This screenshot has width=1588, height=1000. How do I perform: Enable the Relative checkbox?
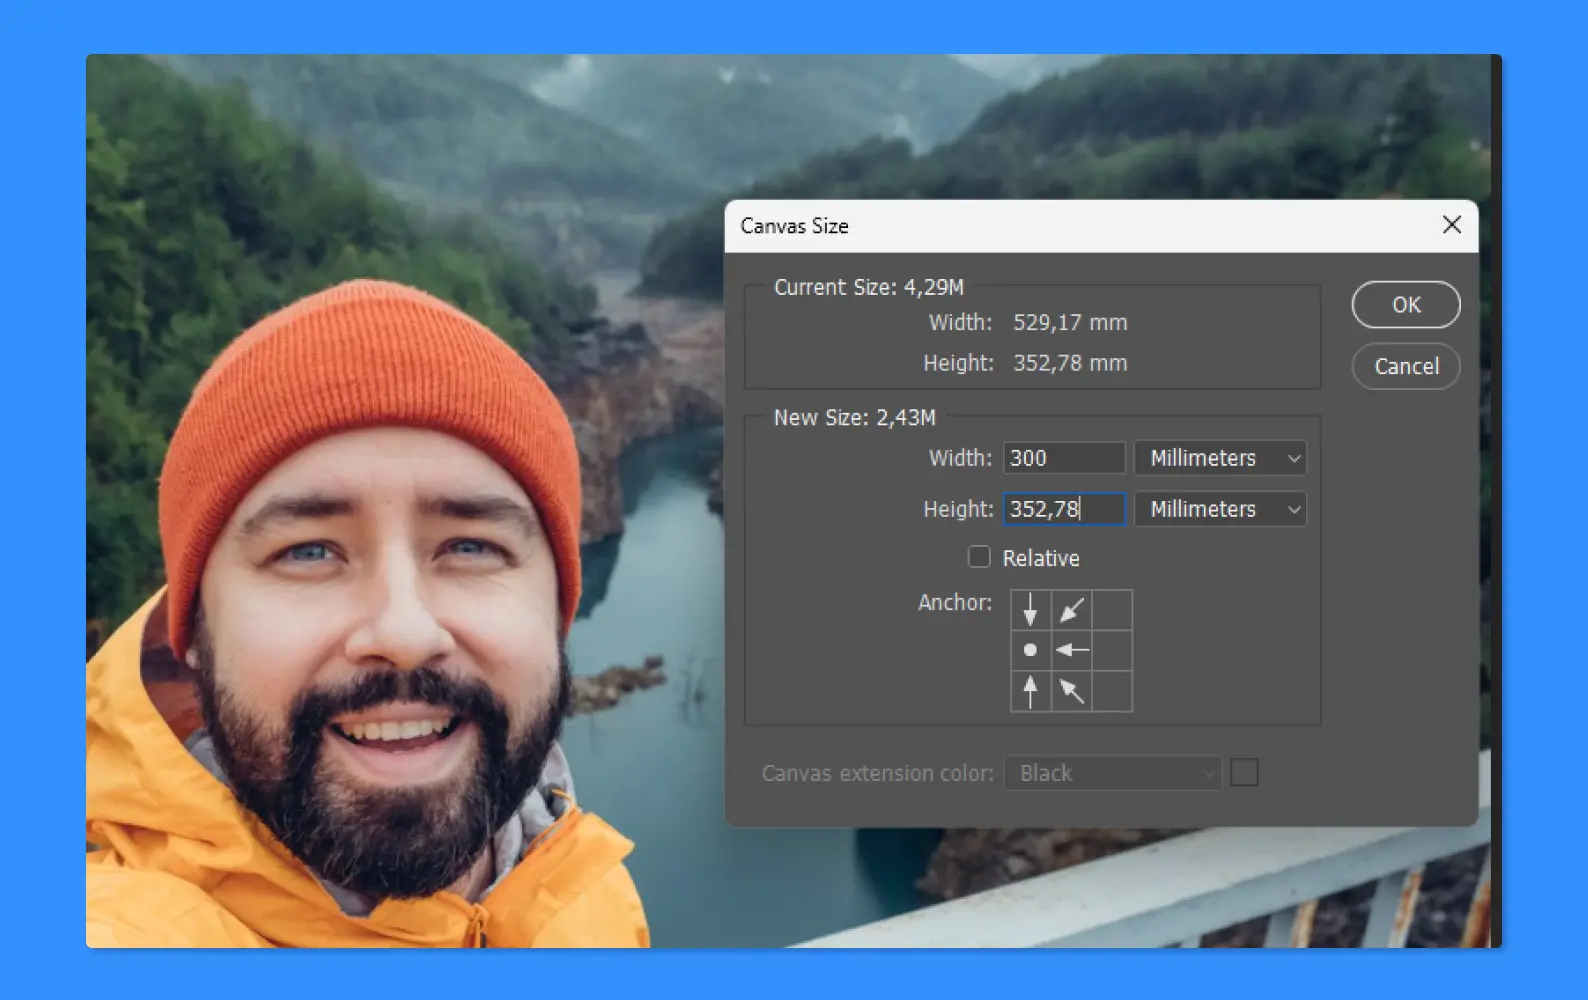pyautogui.click(x=979, y=557)
